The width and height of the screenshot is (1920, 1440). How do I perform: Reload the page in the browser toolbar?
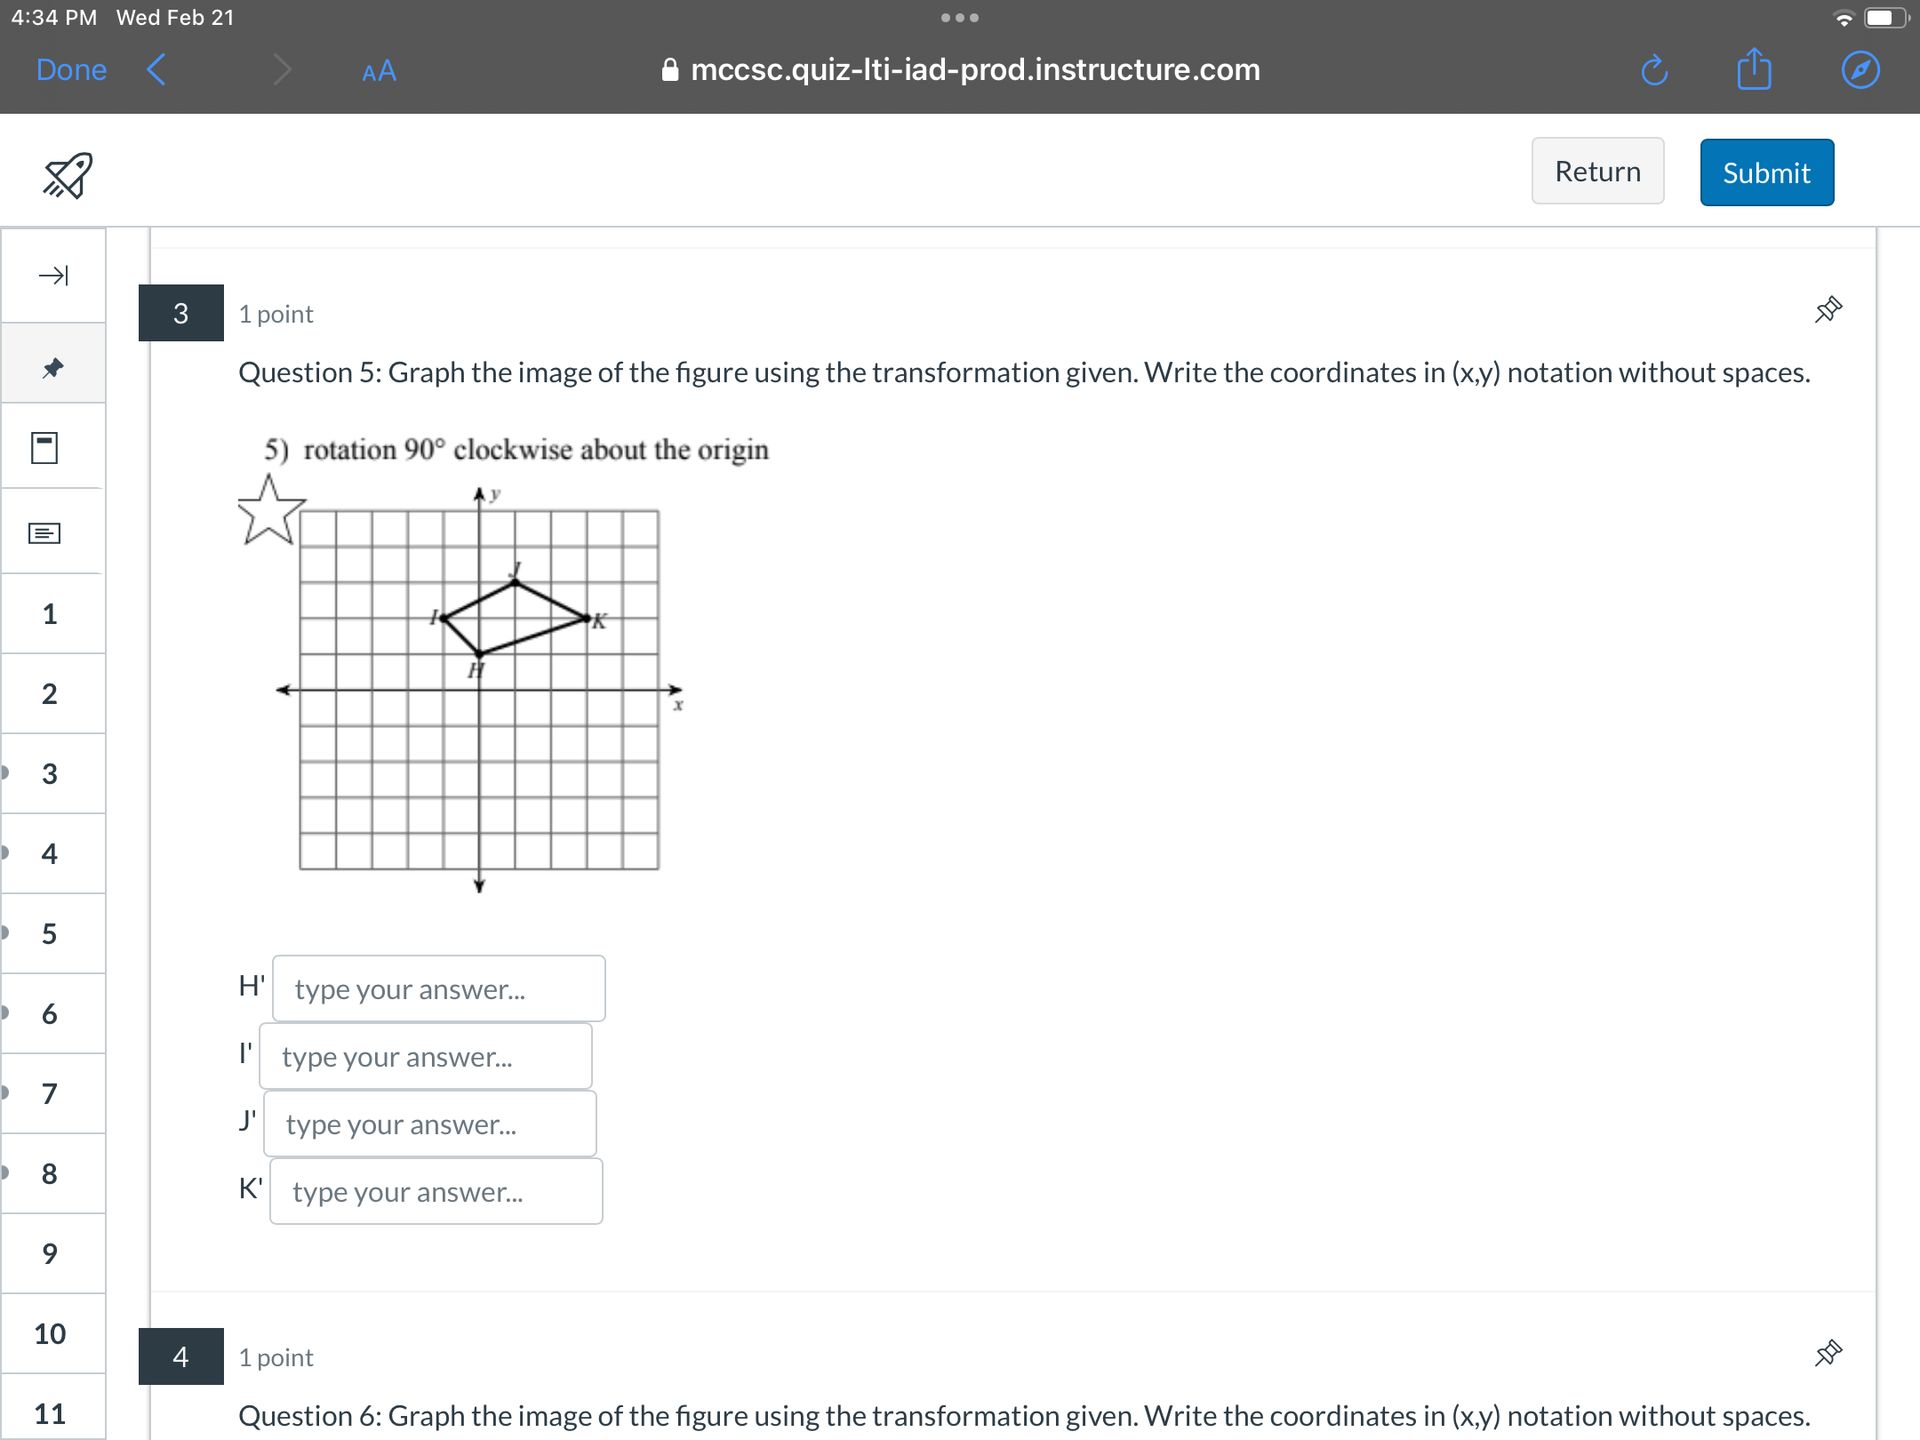click(x=1655, y=70)
